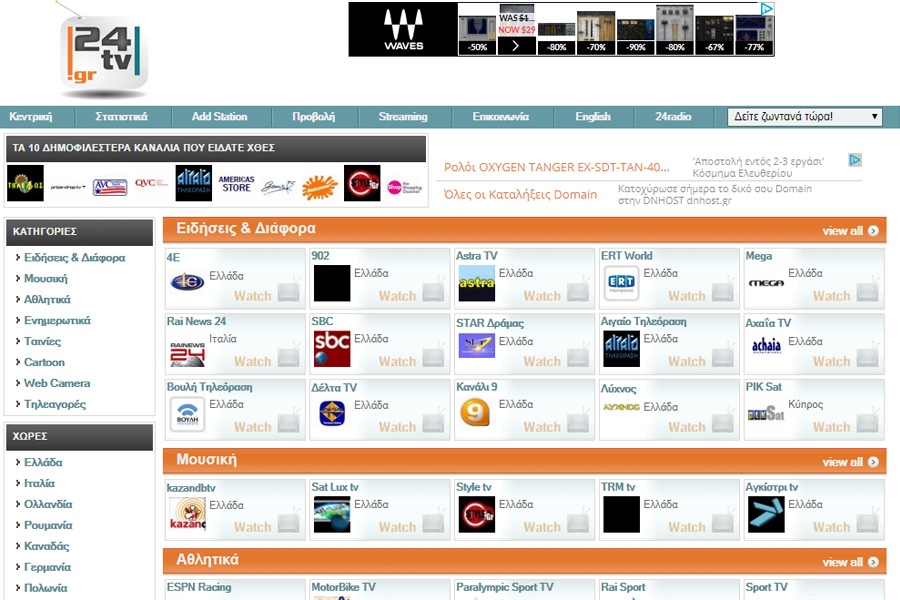The width and height of the screenshot is (900, 600).
Task: Click the Nickelodeon splat logo in top 10
Action: [x=320, y=187]
